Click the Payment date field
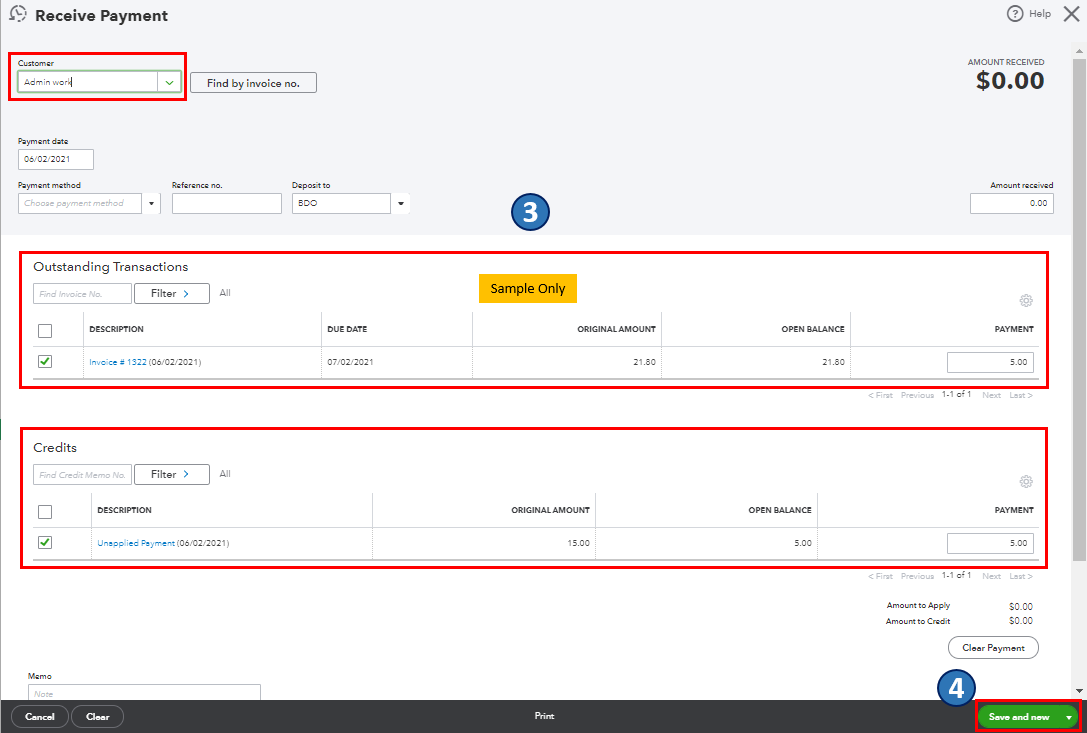This screenshot has height=733, width=1087. tap(55, 159)
